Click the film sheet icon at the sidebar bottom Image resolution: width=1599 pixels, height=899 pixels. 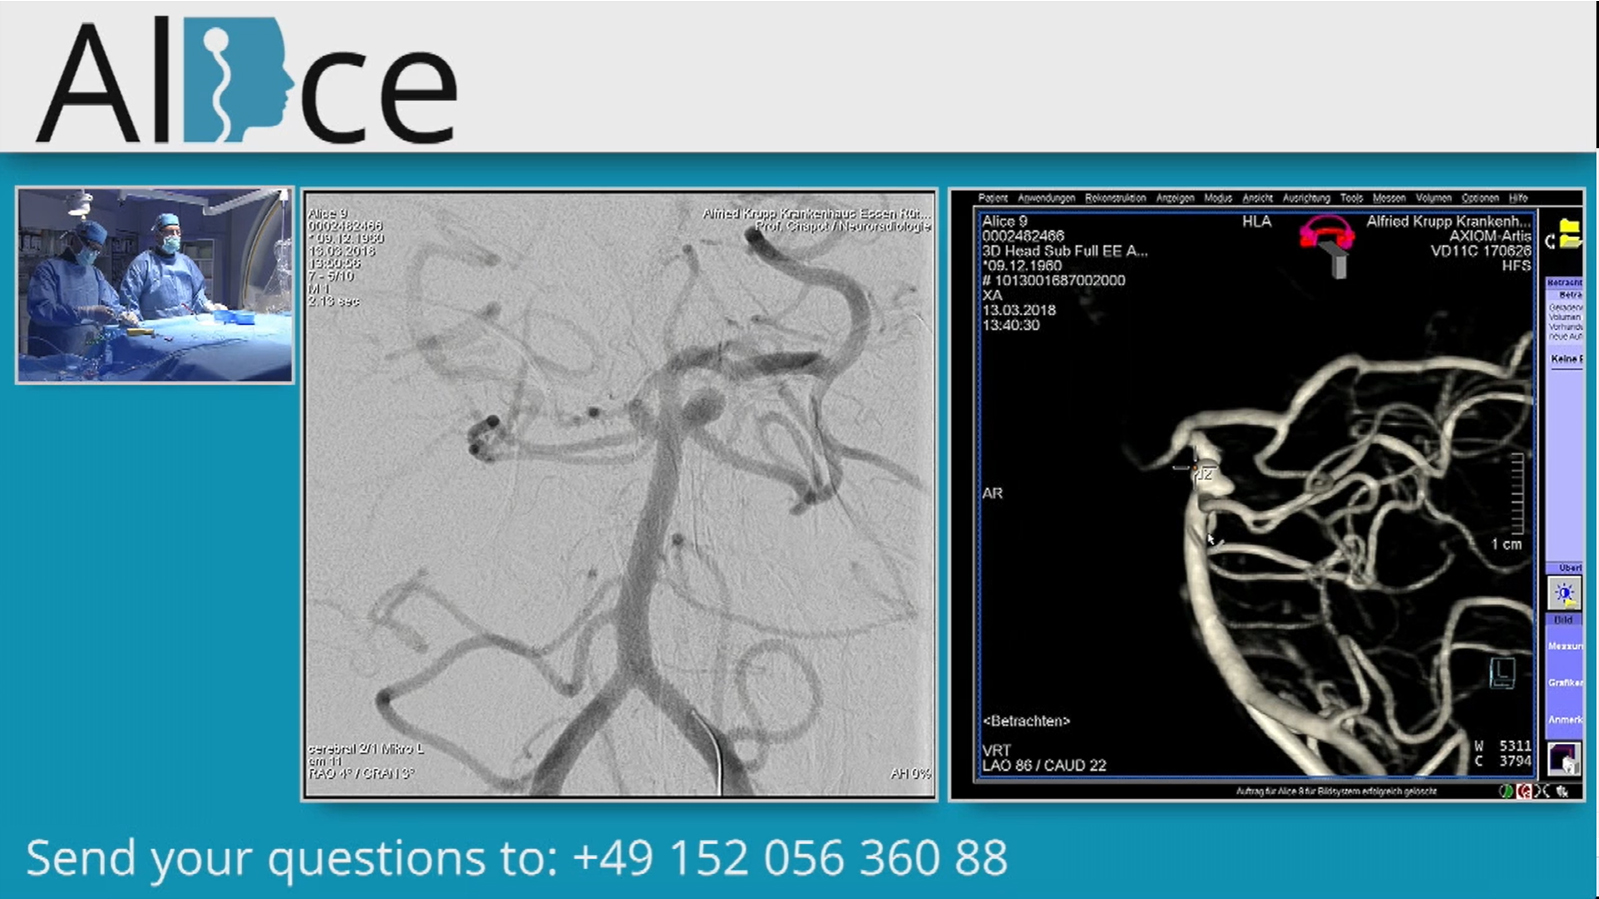1564,758
